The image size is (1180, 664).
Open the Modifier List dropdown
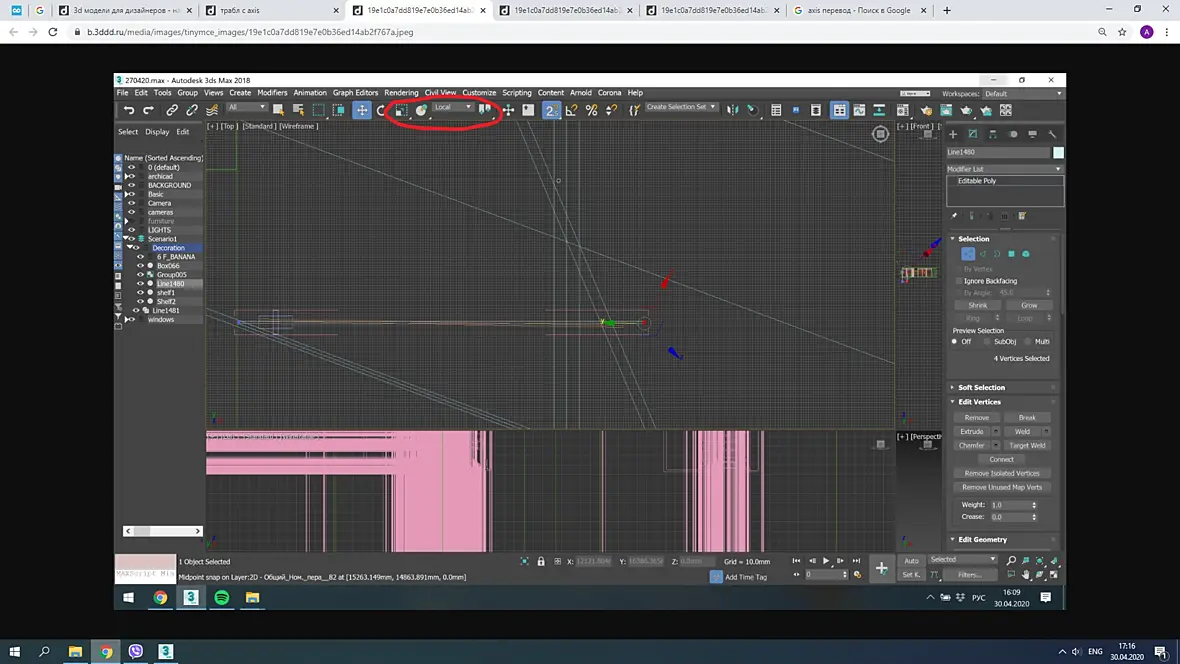coord(1005,169)
